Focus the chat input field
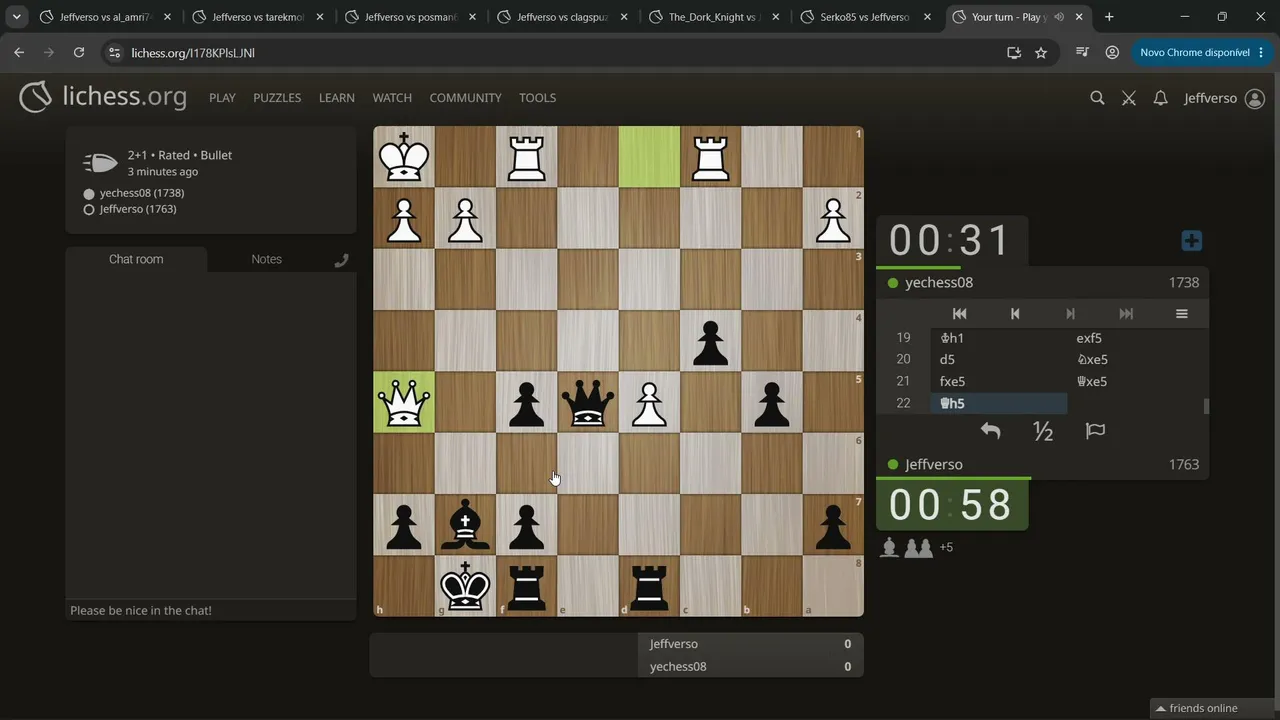Screen dimensions: 1280x720 211,610
